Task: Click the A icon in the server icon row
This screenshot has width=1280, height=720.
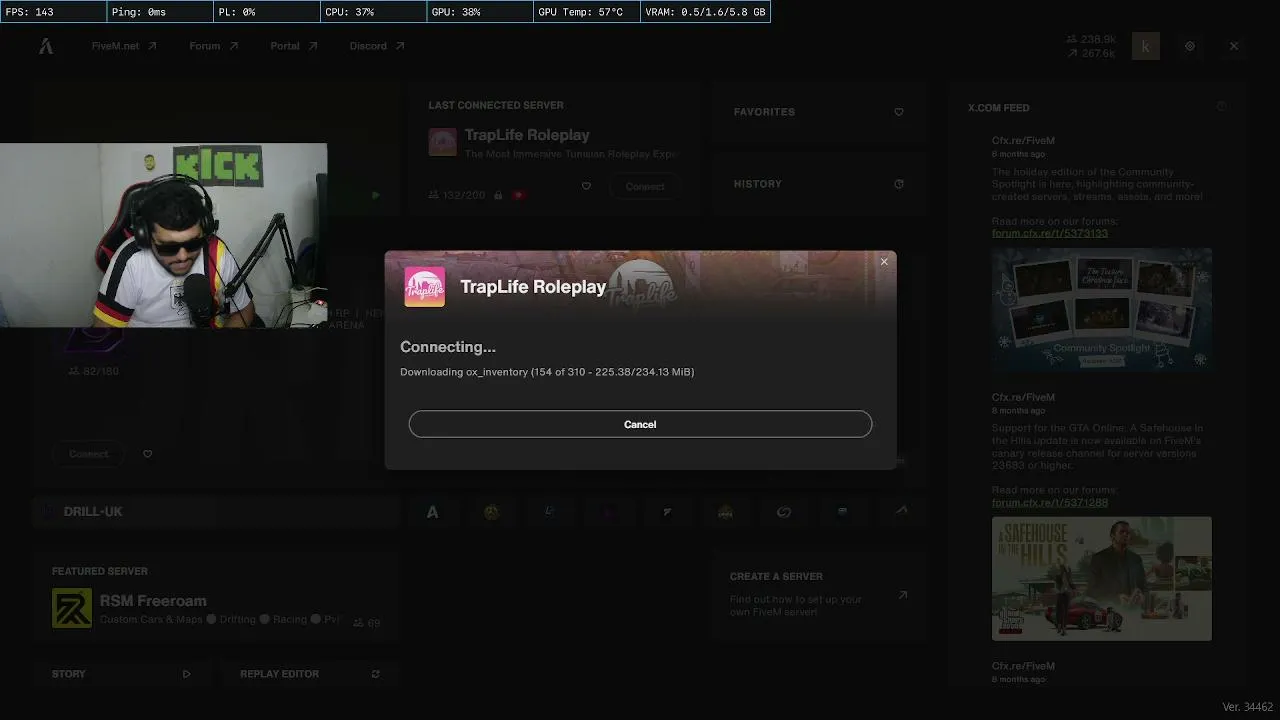Action: click(x=433, y=512)
